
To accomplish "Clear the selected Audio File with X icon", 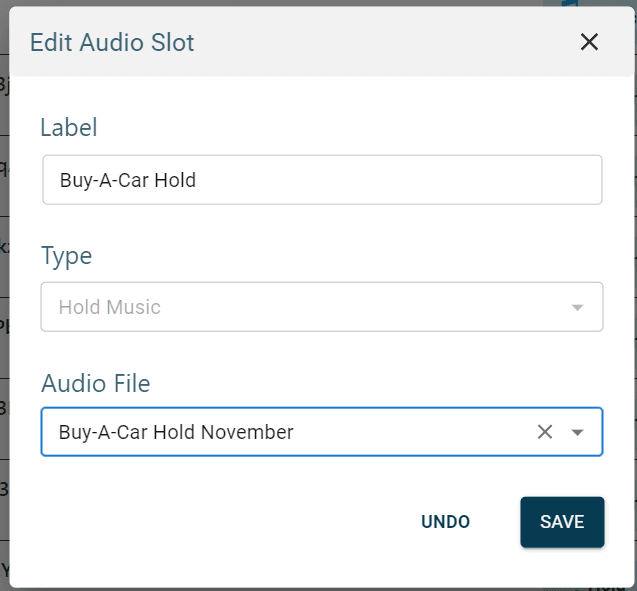I will click(x=545, y=432).
